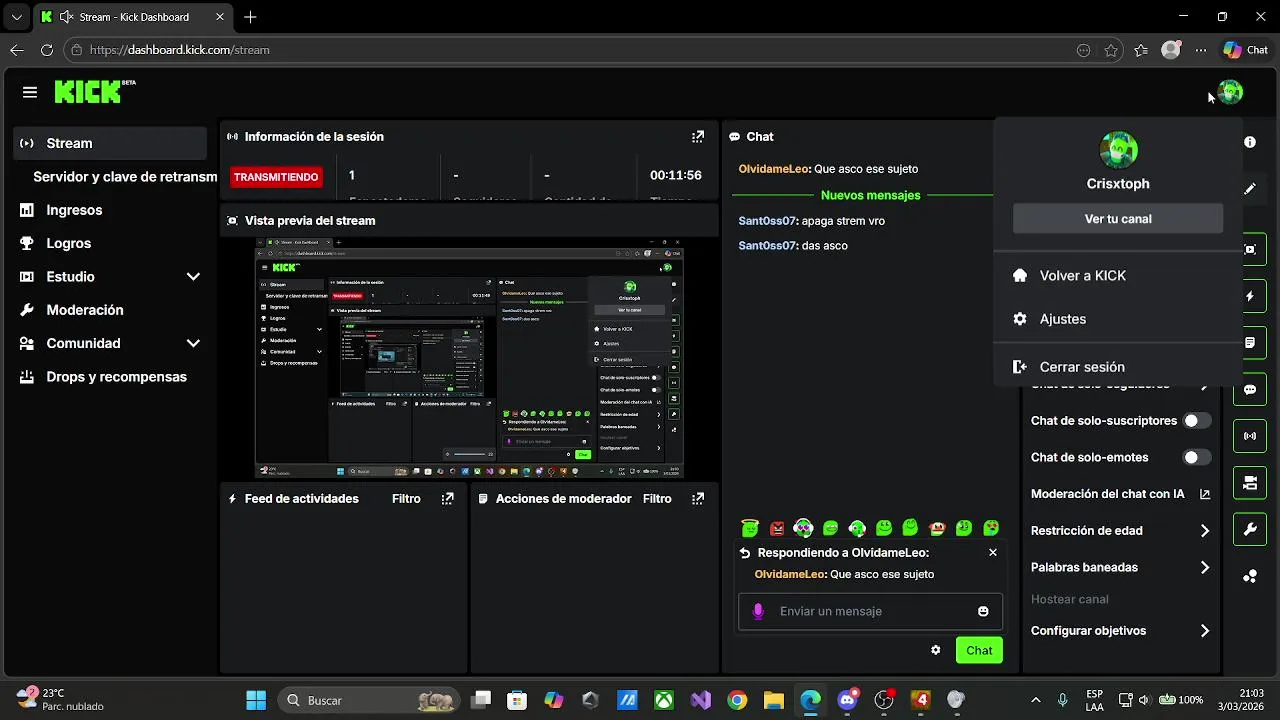Open browser tab list dropdown arrow

[16, 17]
